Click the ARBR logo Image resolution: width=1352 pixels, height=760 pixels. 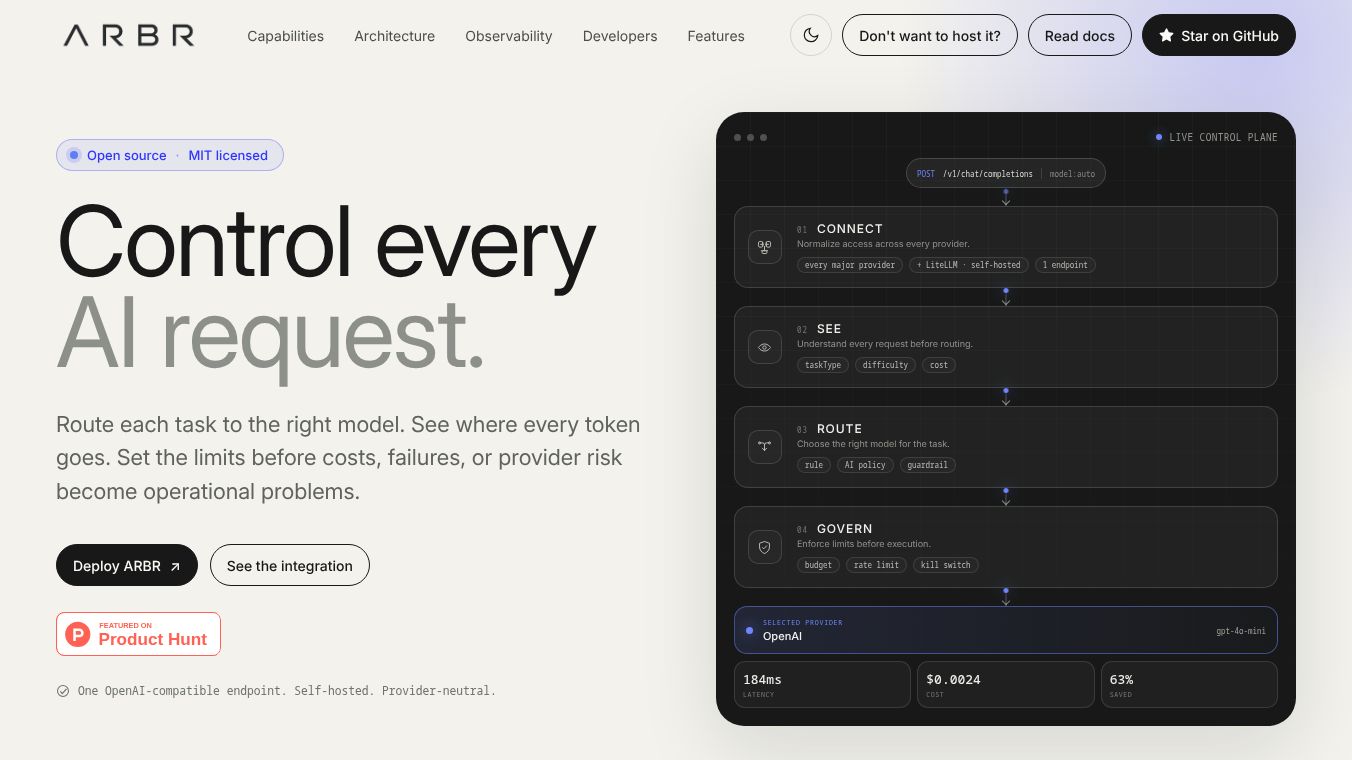click(x=129, y=36)
